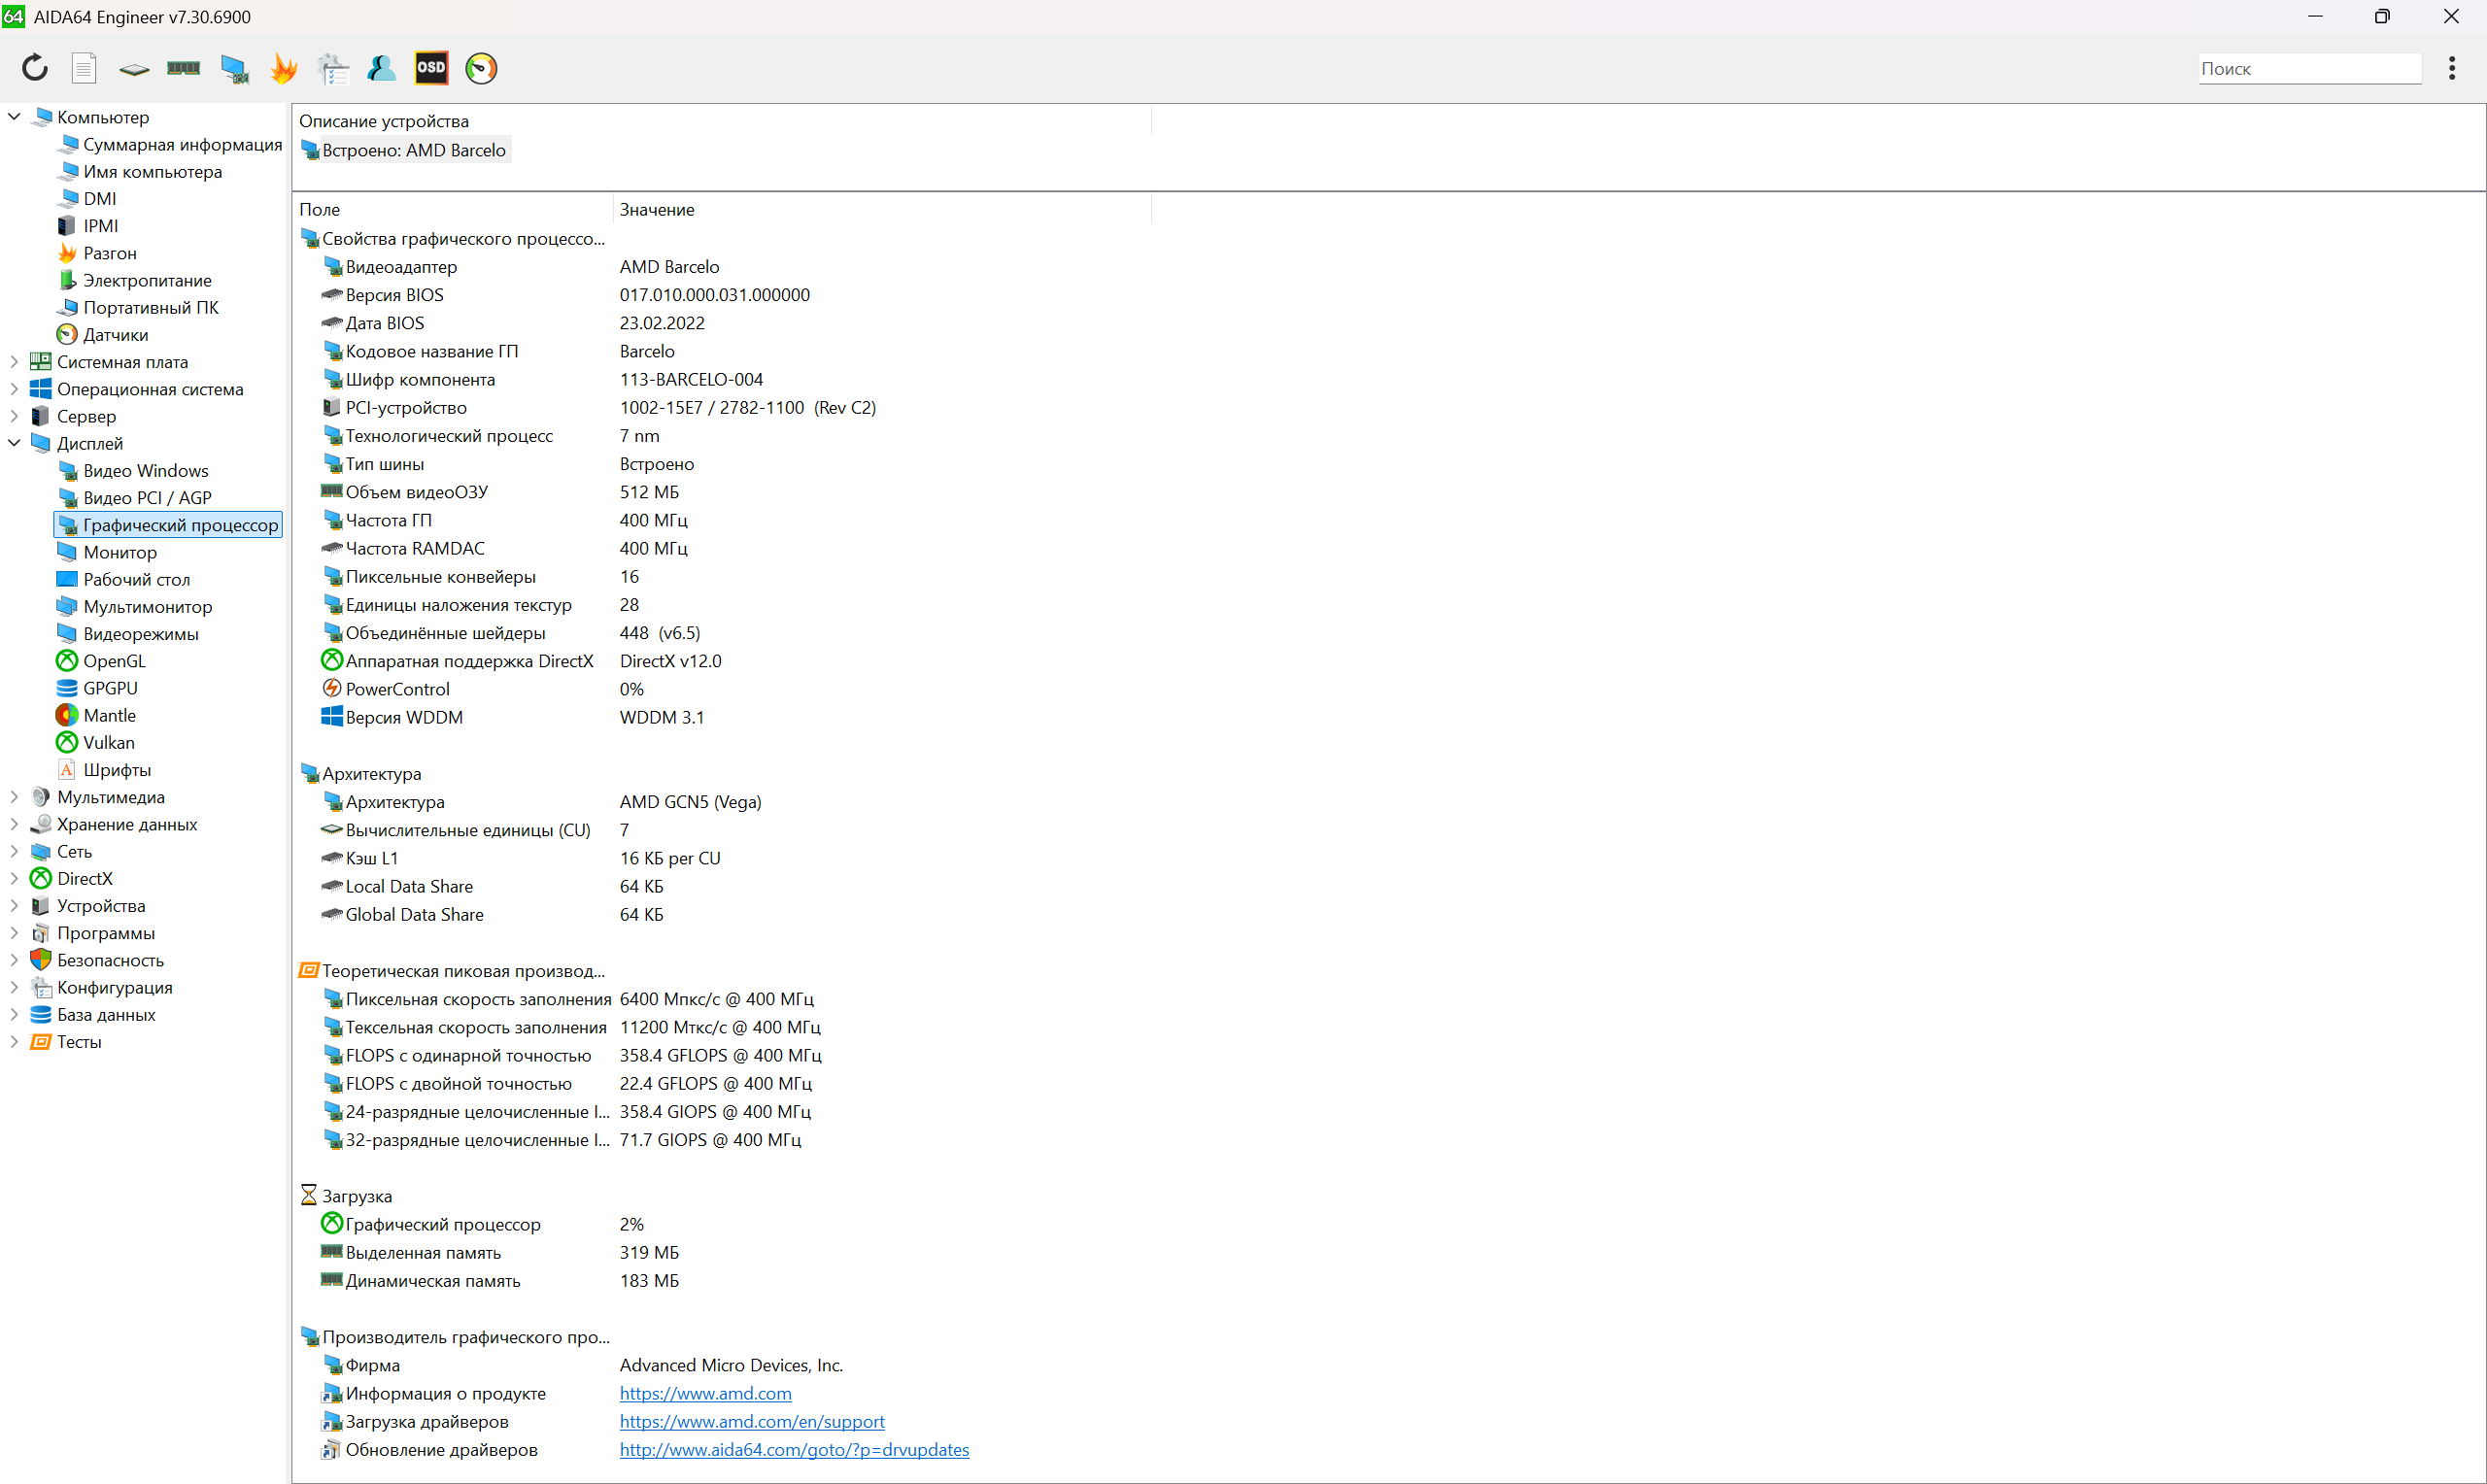Open the amd.com/en/support drivers link
Viewport: 2487px width, 1484px height.
pyautogui.click(x=752, y=1421)
